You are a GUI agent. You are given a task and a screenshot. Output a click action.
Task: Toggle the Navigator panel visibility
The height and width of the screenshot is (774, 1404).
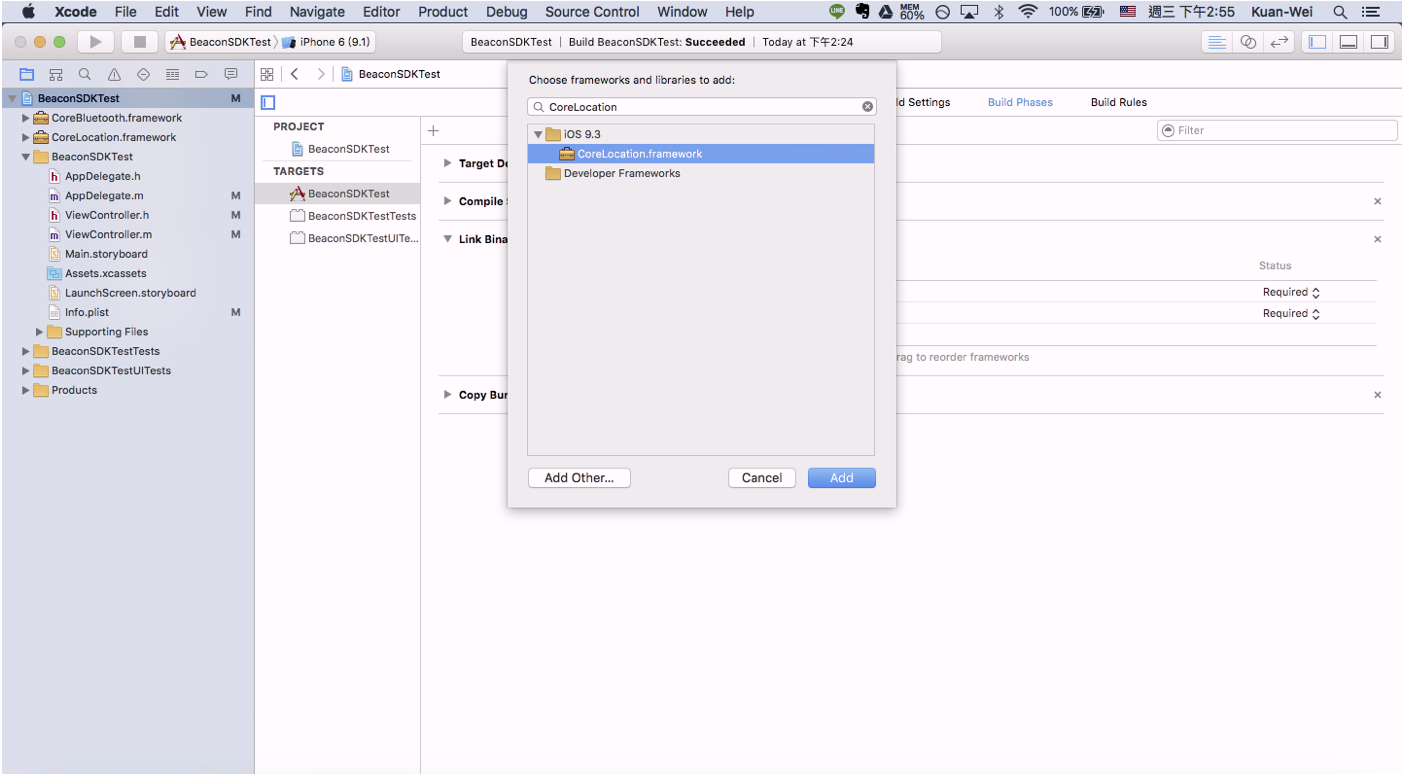(1316, 42)
